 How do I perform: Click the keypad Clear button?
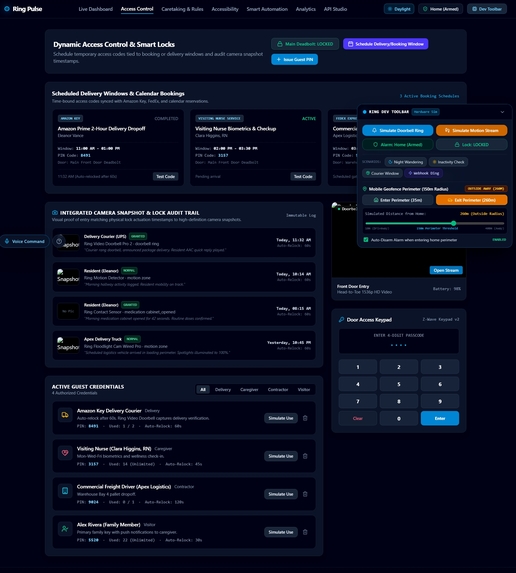pos(358,418)
